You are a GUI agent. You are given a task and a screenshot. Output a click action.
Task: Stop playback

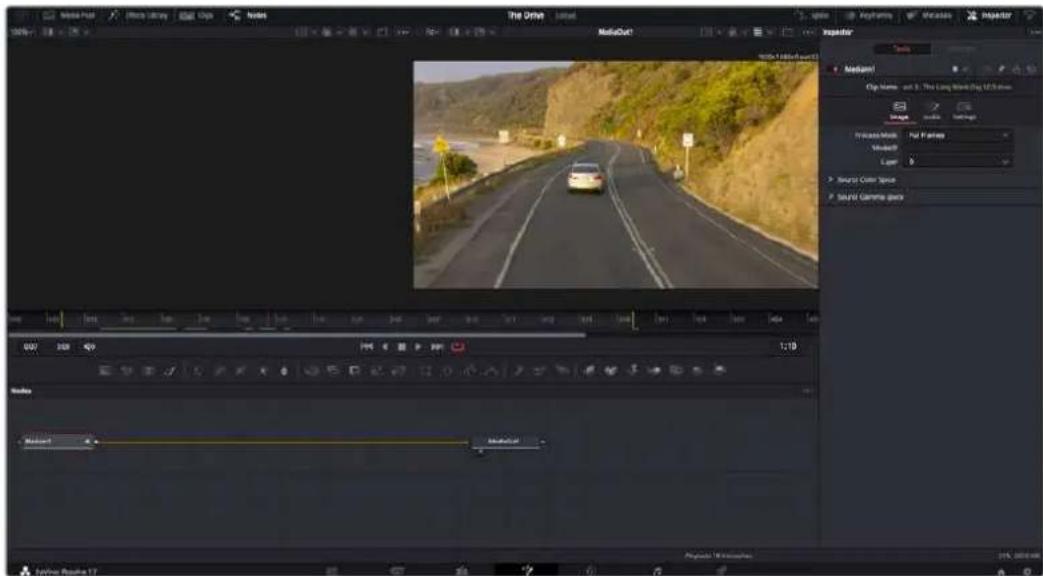[x=402, y=347]
